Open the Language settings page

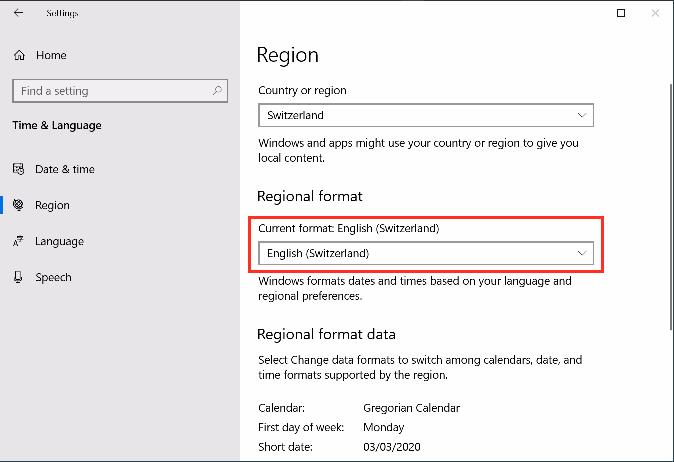[x=59, y=241]
